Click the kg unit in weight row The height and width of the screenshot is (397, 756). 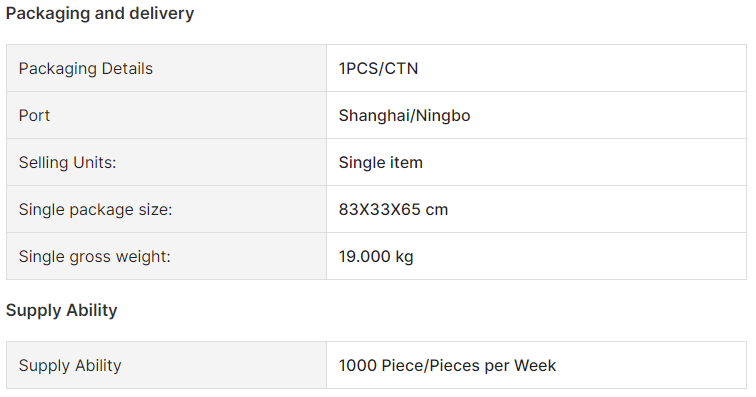405,257
